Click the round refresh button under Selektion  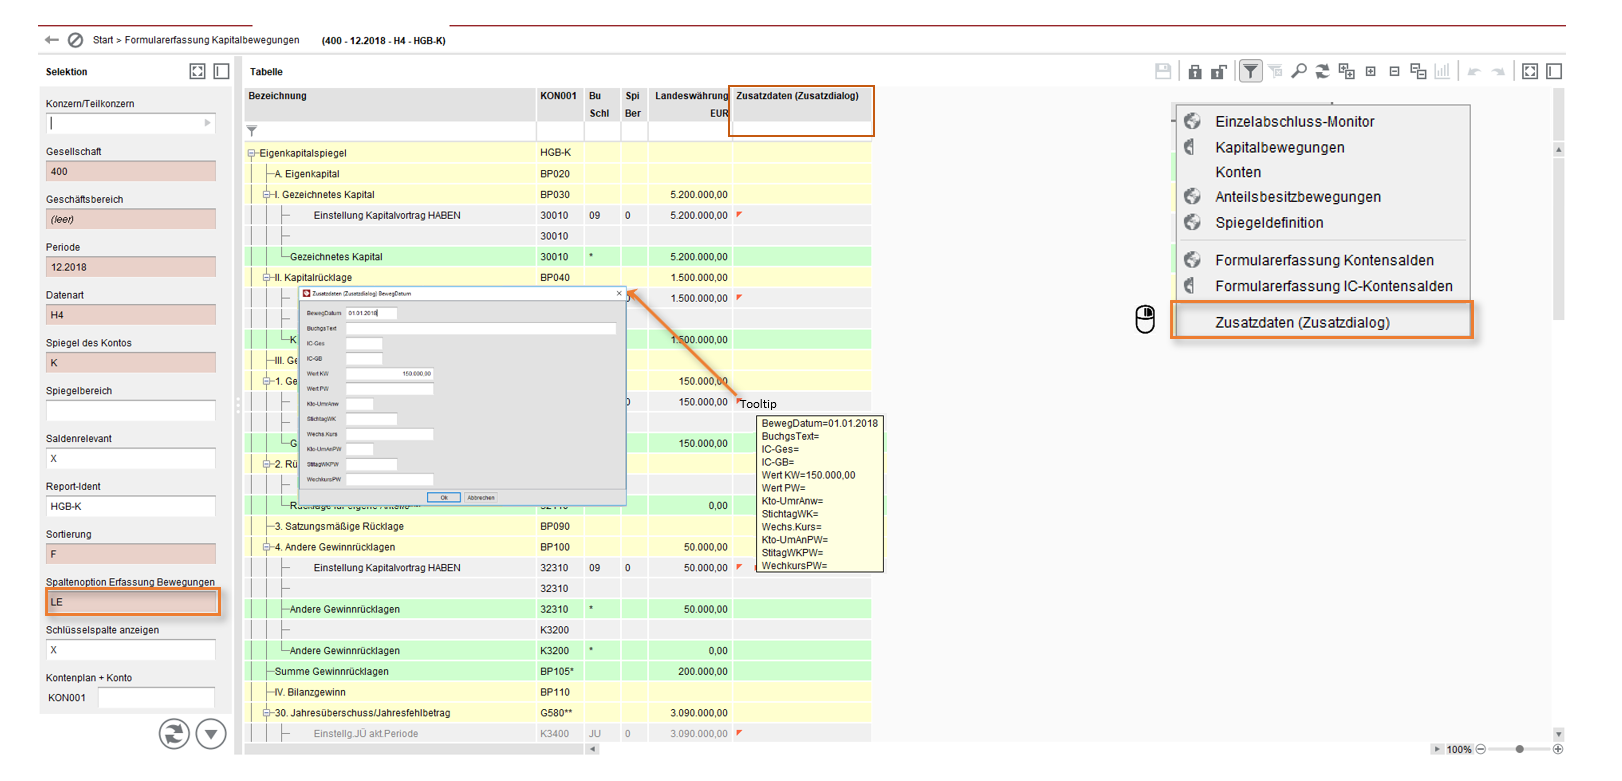(x=174, y=734)
